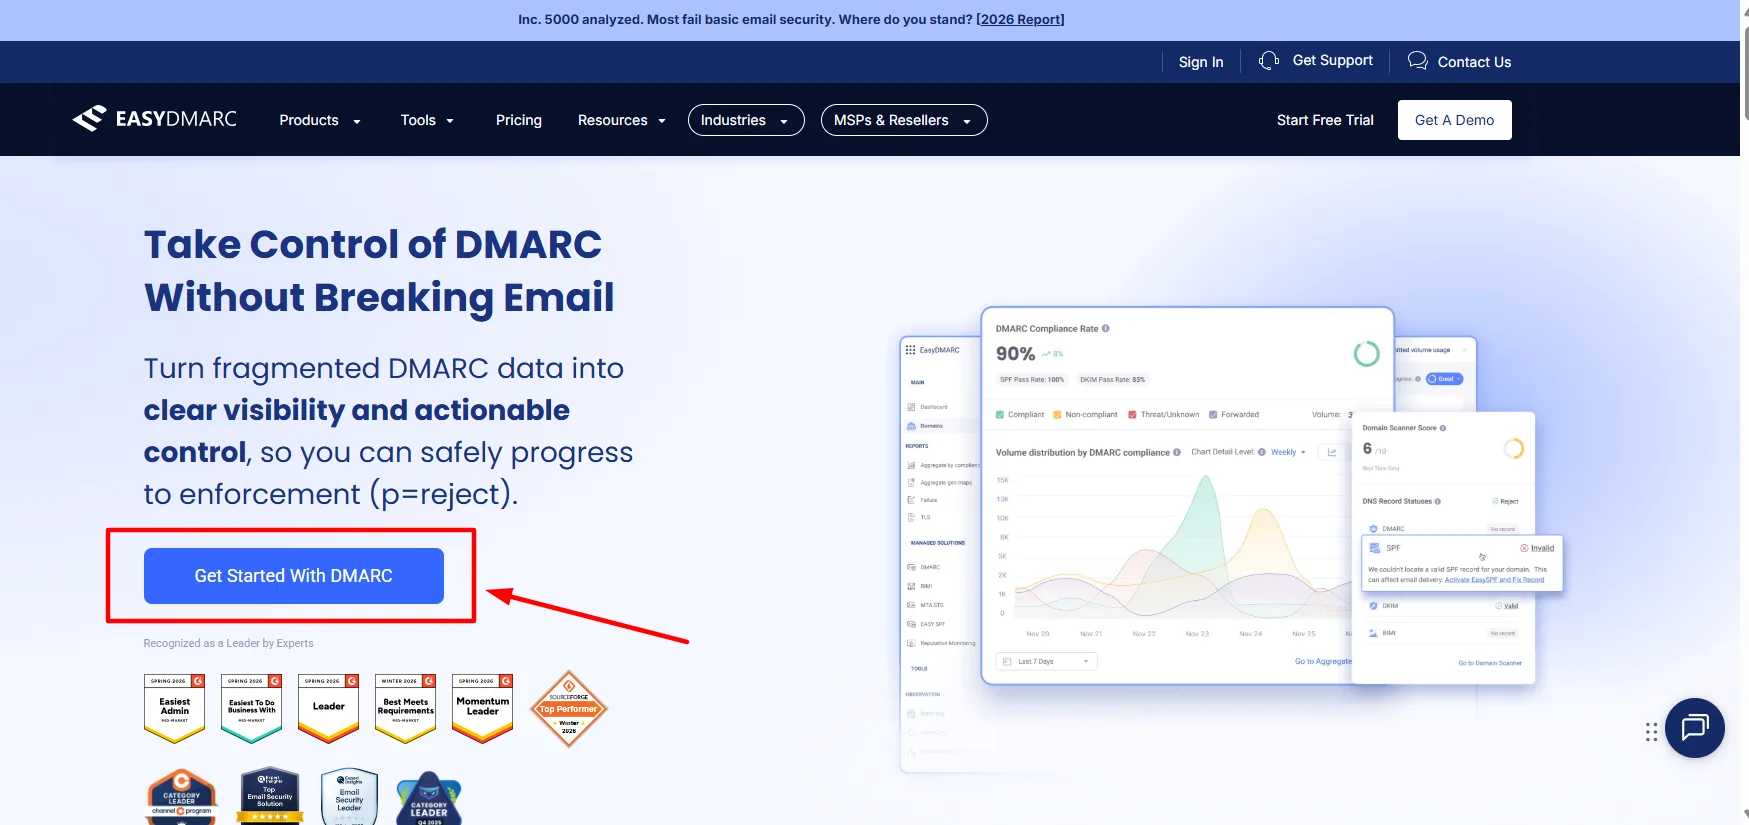Open the MSPs & Resellers dropdown
This screenshot has width=1749, height=825.
[904, 120]
